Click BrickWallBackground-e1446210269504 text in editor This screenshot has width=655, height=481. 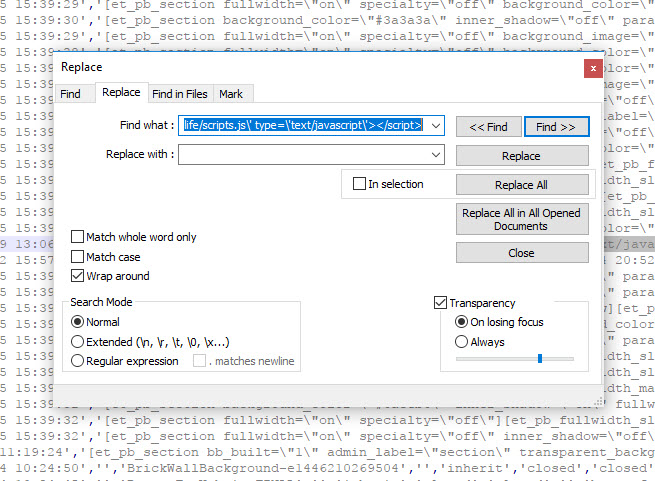[x=263, y=468]
